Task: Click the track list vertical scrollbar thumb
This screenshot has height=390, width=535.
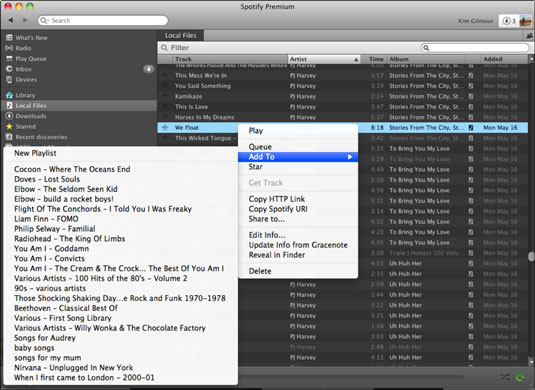Action: pyautogui.click(x=531, y=257)
